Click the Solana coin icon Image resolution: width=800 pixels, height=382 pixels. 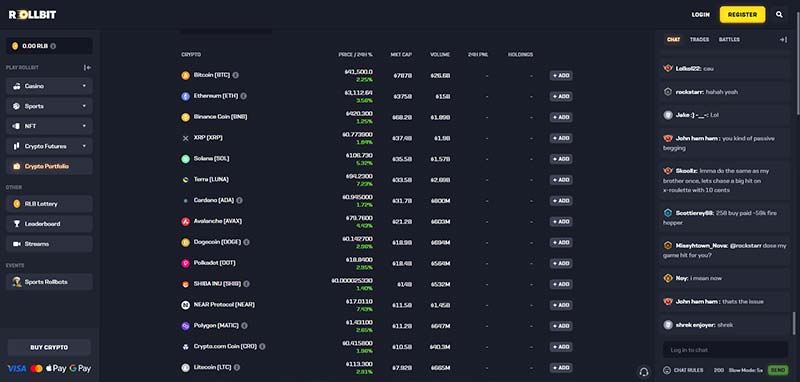[x=185, y=159]
